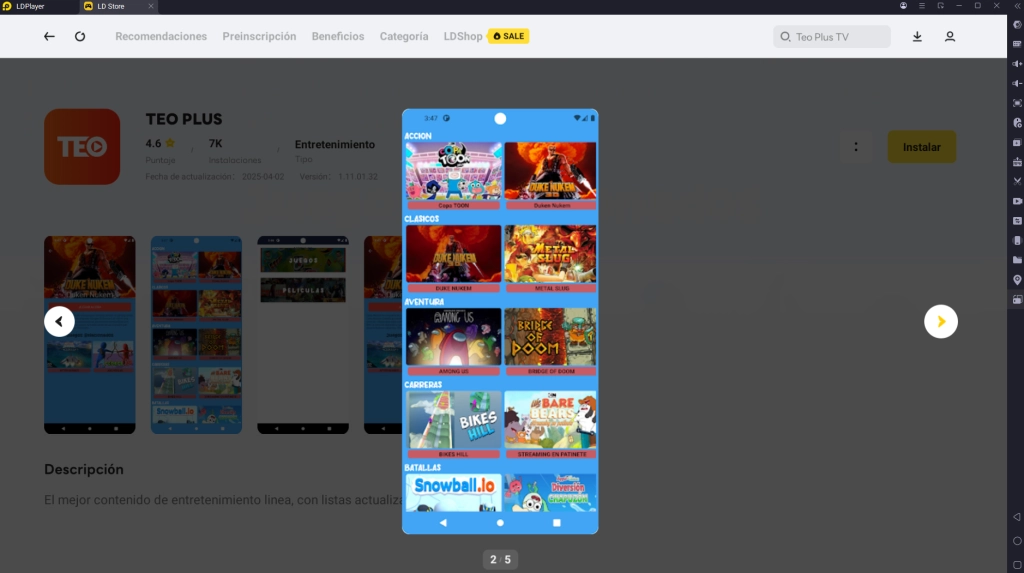Click the Entretenimiento category label
Viewport: 1024px width, 573px height.
(334, 144)
